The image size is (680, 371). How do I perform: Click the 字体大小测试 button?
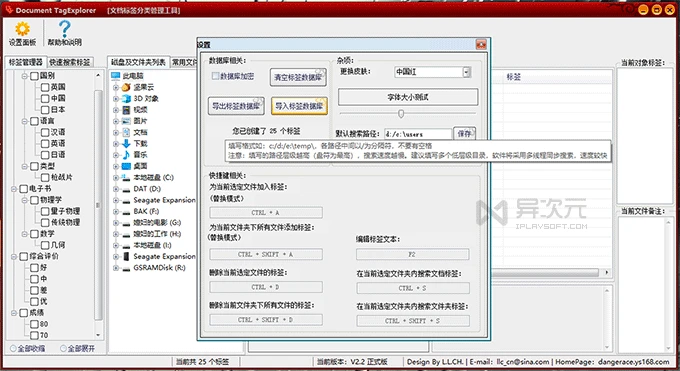408,97
